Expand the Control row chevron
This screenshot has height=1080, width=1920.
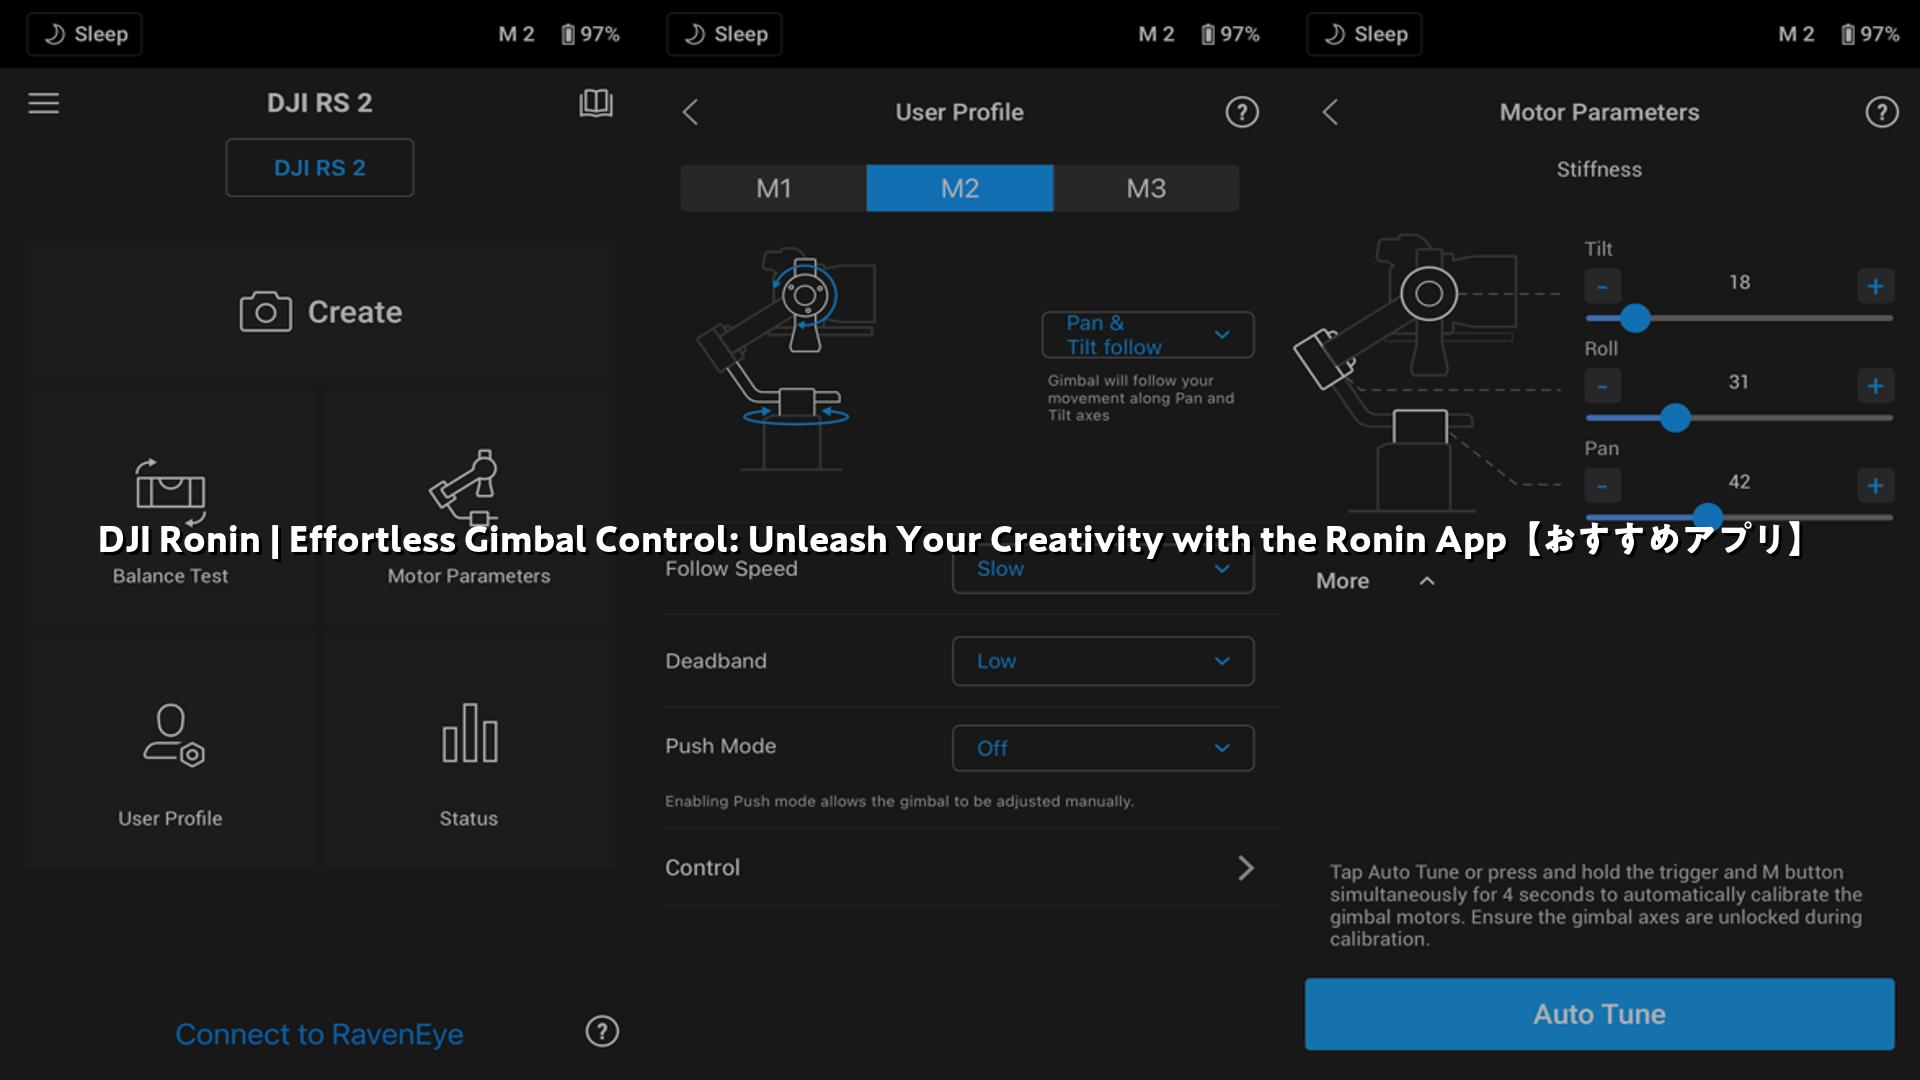point(1246,868)
